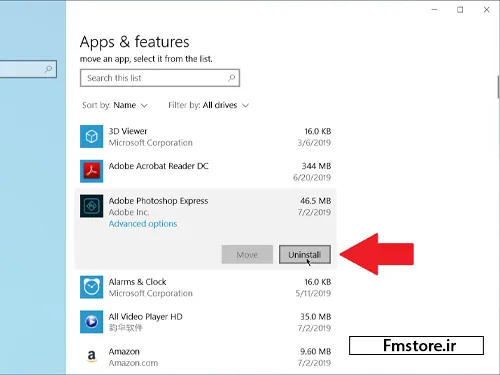500x375 pixels.
Task: Click the sidebar search magnifier icon
Action: coord(49,69)
